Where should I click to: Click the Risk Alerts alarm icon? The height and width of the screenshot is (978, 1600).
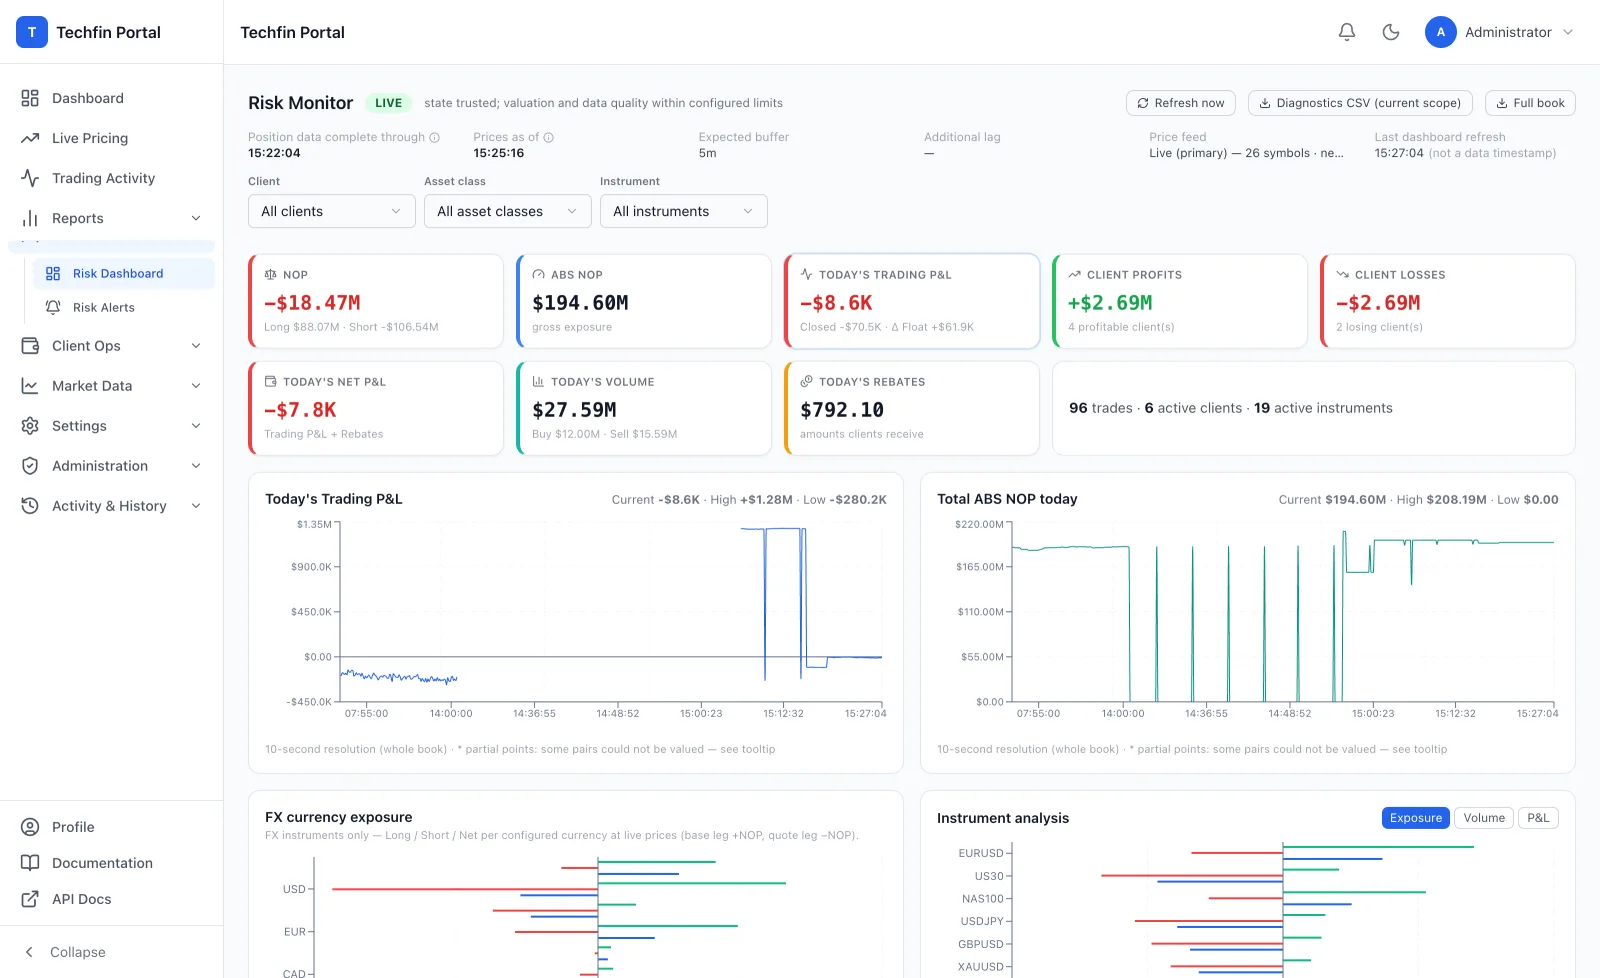53,308
